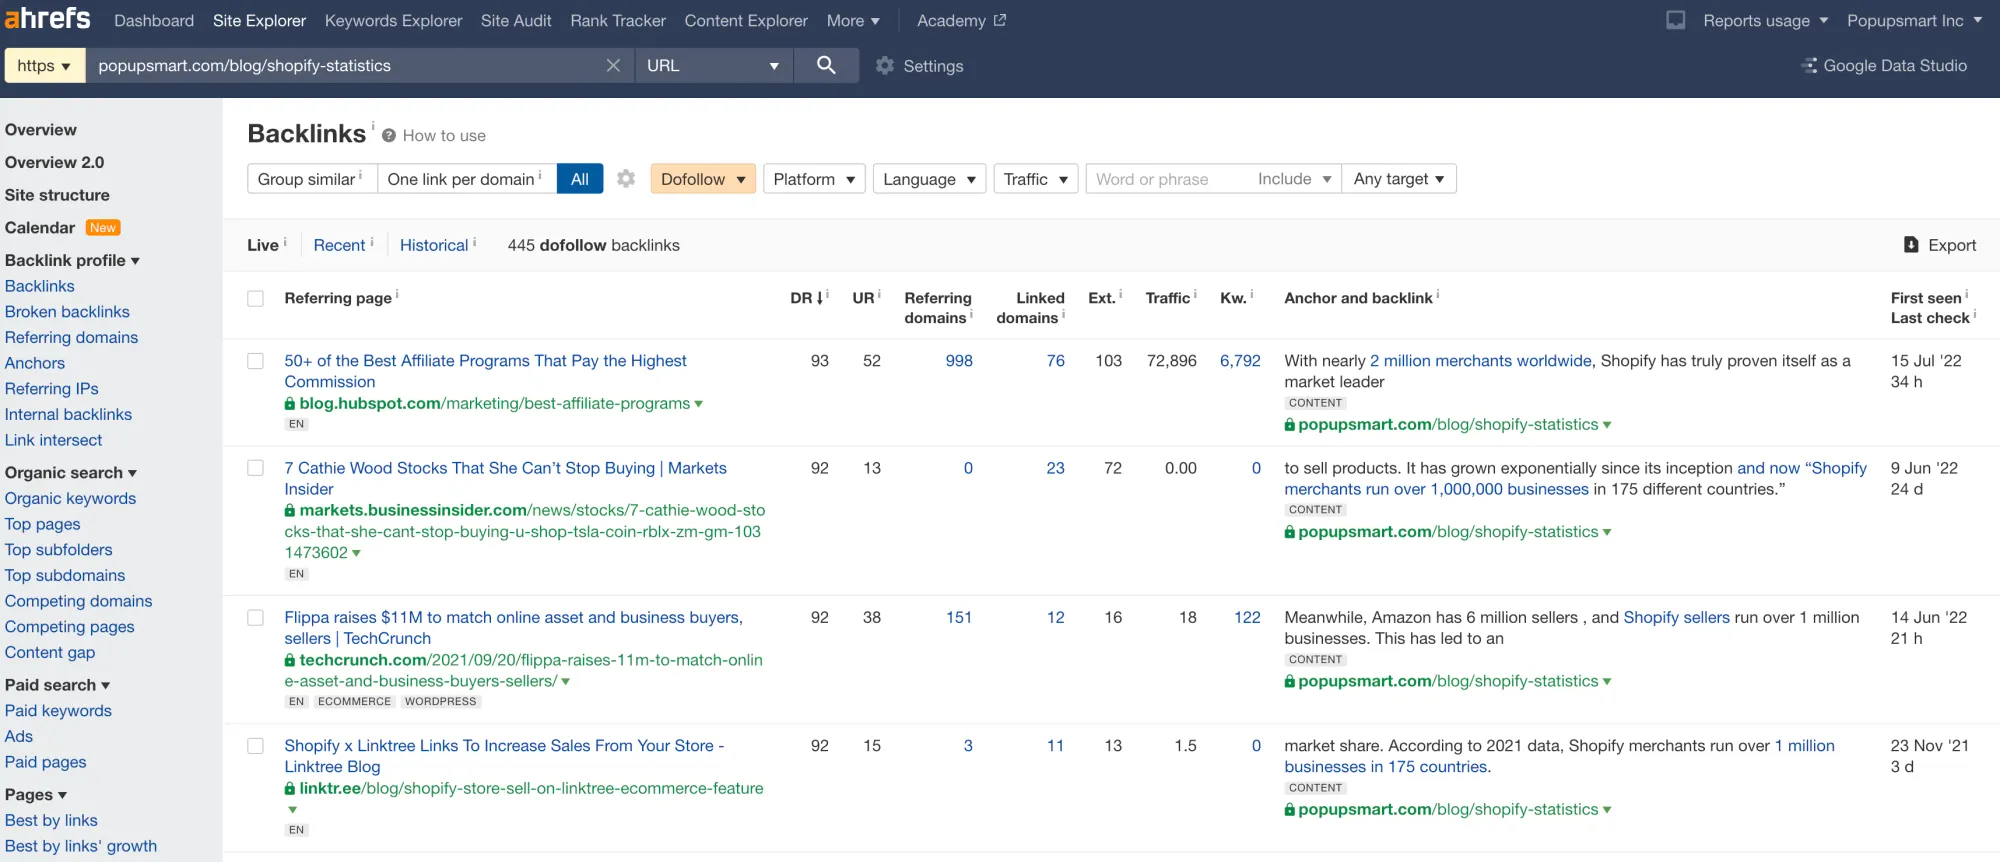Click the monitor icon beside Reports usage

click(1676, 20)
